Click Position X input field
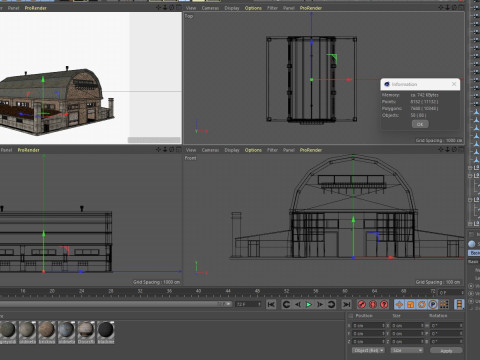This screenshot has height=360, width=480. click(x=369, y=325)
